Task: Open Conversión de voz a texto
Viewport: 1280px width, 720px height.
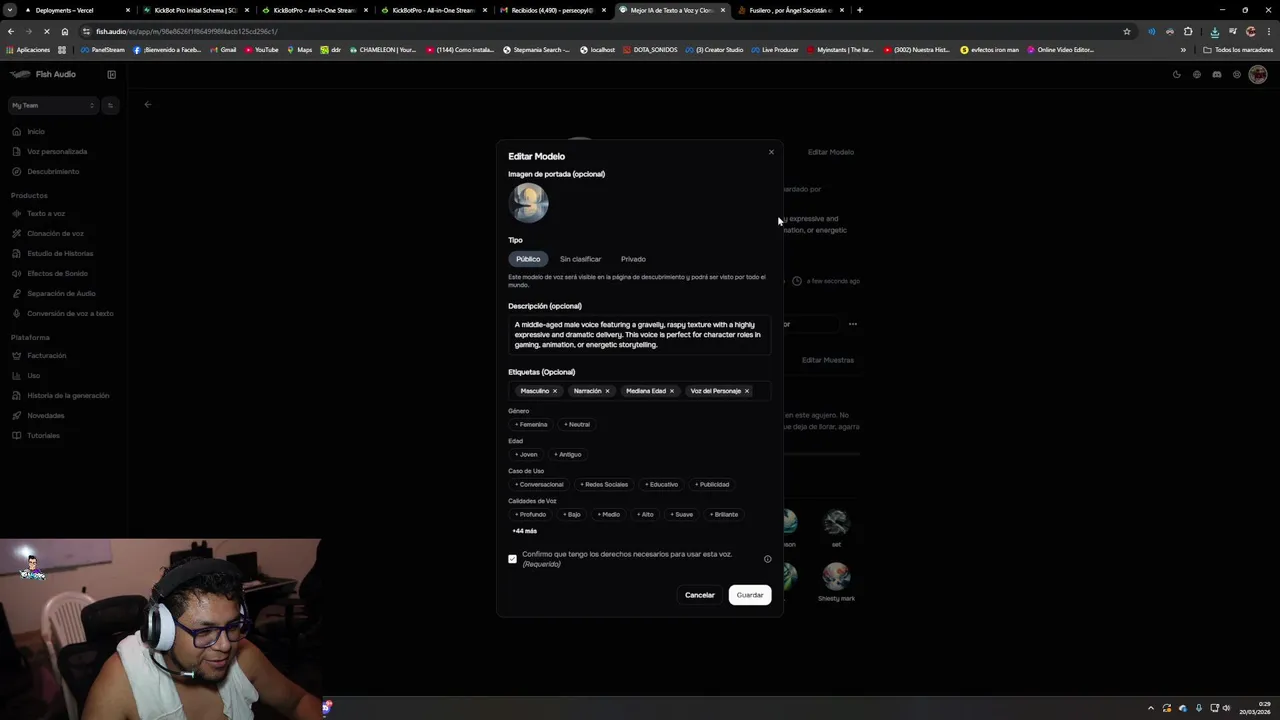Action: point(70,313)
